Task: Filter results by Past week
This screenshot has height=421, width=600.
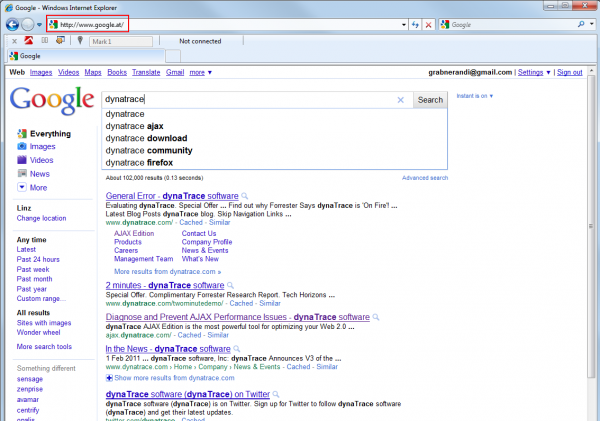Action: click(33, 269)
